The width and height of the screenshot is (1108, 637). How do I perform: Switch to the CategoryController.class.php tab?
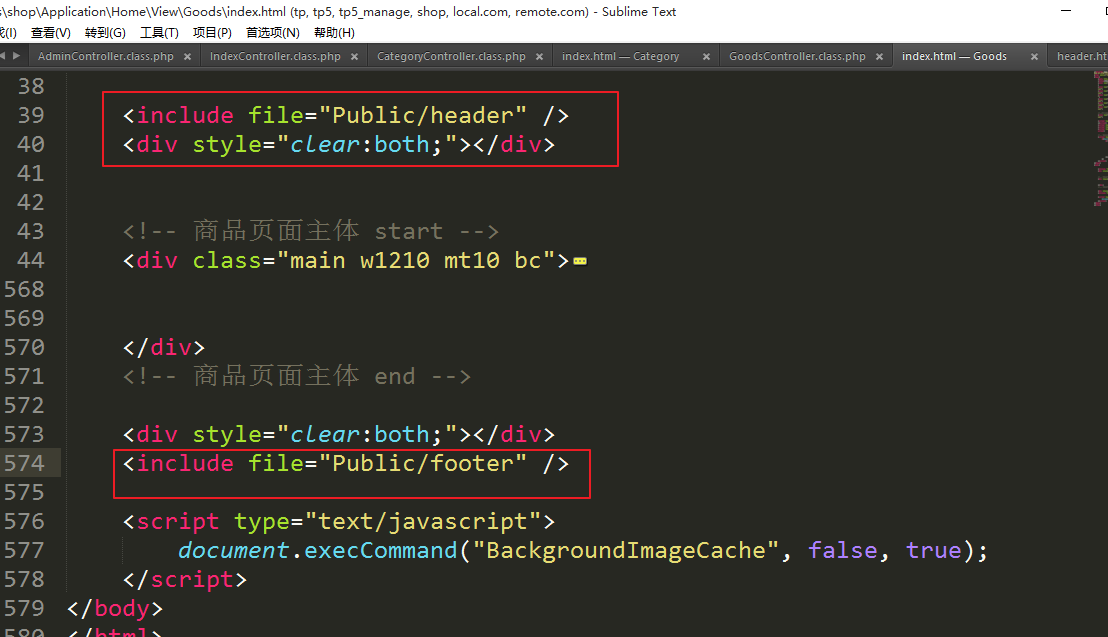point(451,57)
